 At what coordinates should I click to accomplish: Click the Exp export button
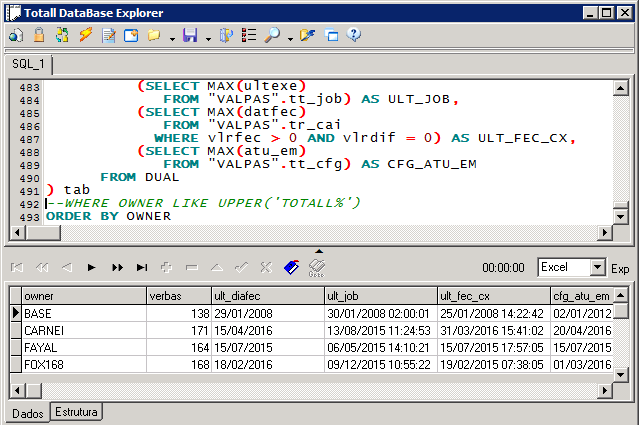click(620, 269)
